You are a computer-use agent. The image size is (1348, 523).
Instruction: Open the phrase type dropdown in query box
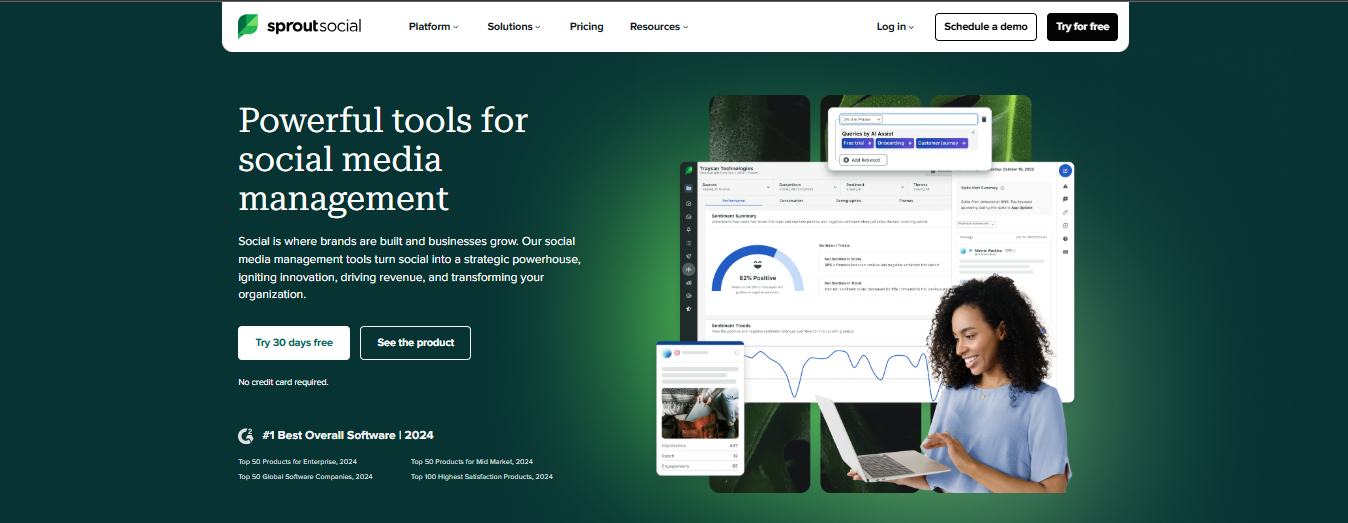[862, 119]
